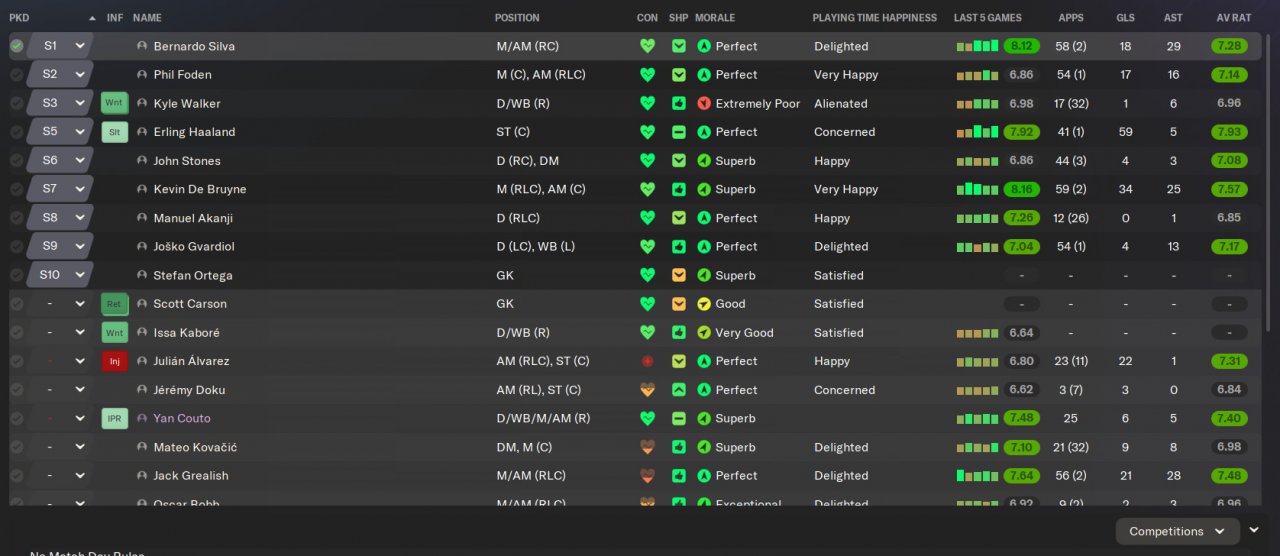Click Kevin De Bruyne's last 5 games form bars
1280x556 pixels.
977,189
